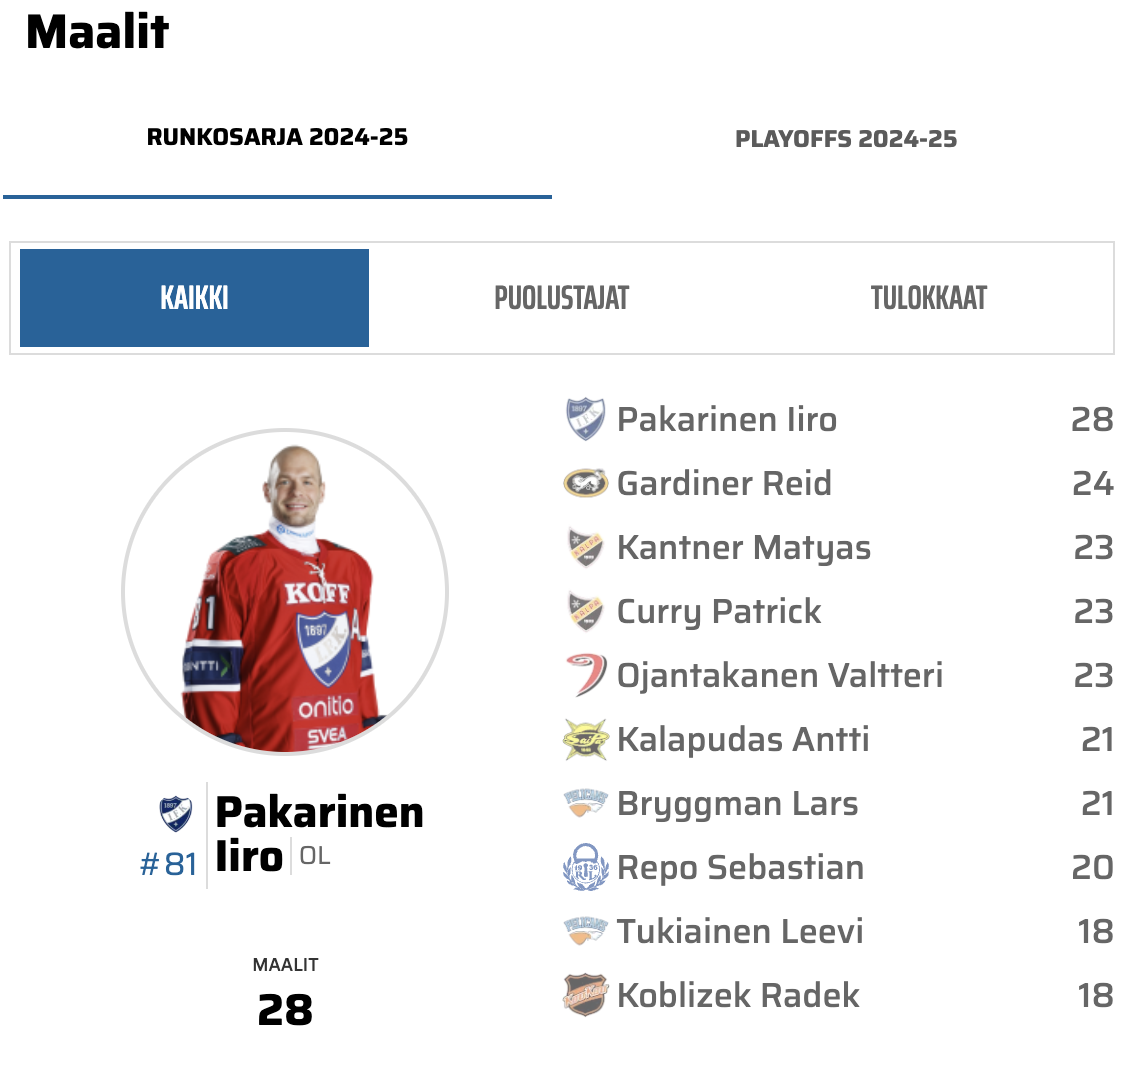Click Gardiner Reid name in list

point(724,484)
